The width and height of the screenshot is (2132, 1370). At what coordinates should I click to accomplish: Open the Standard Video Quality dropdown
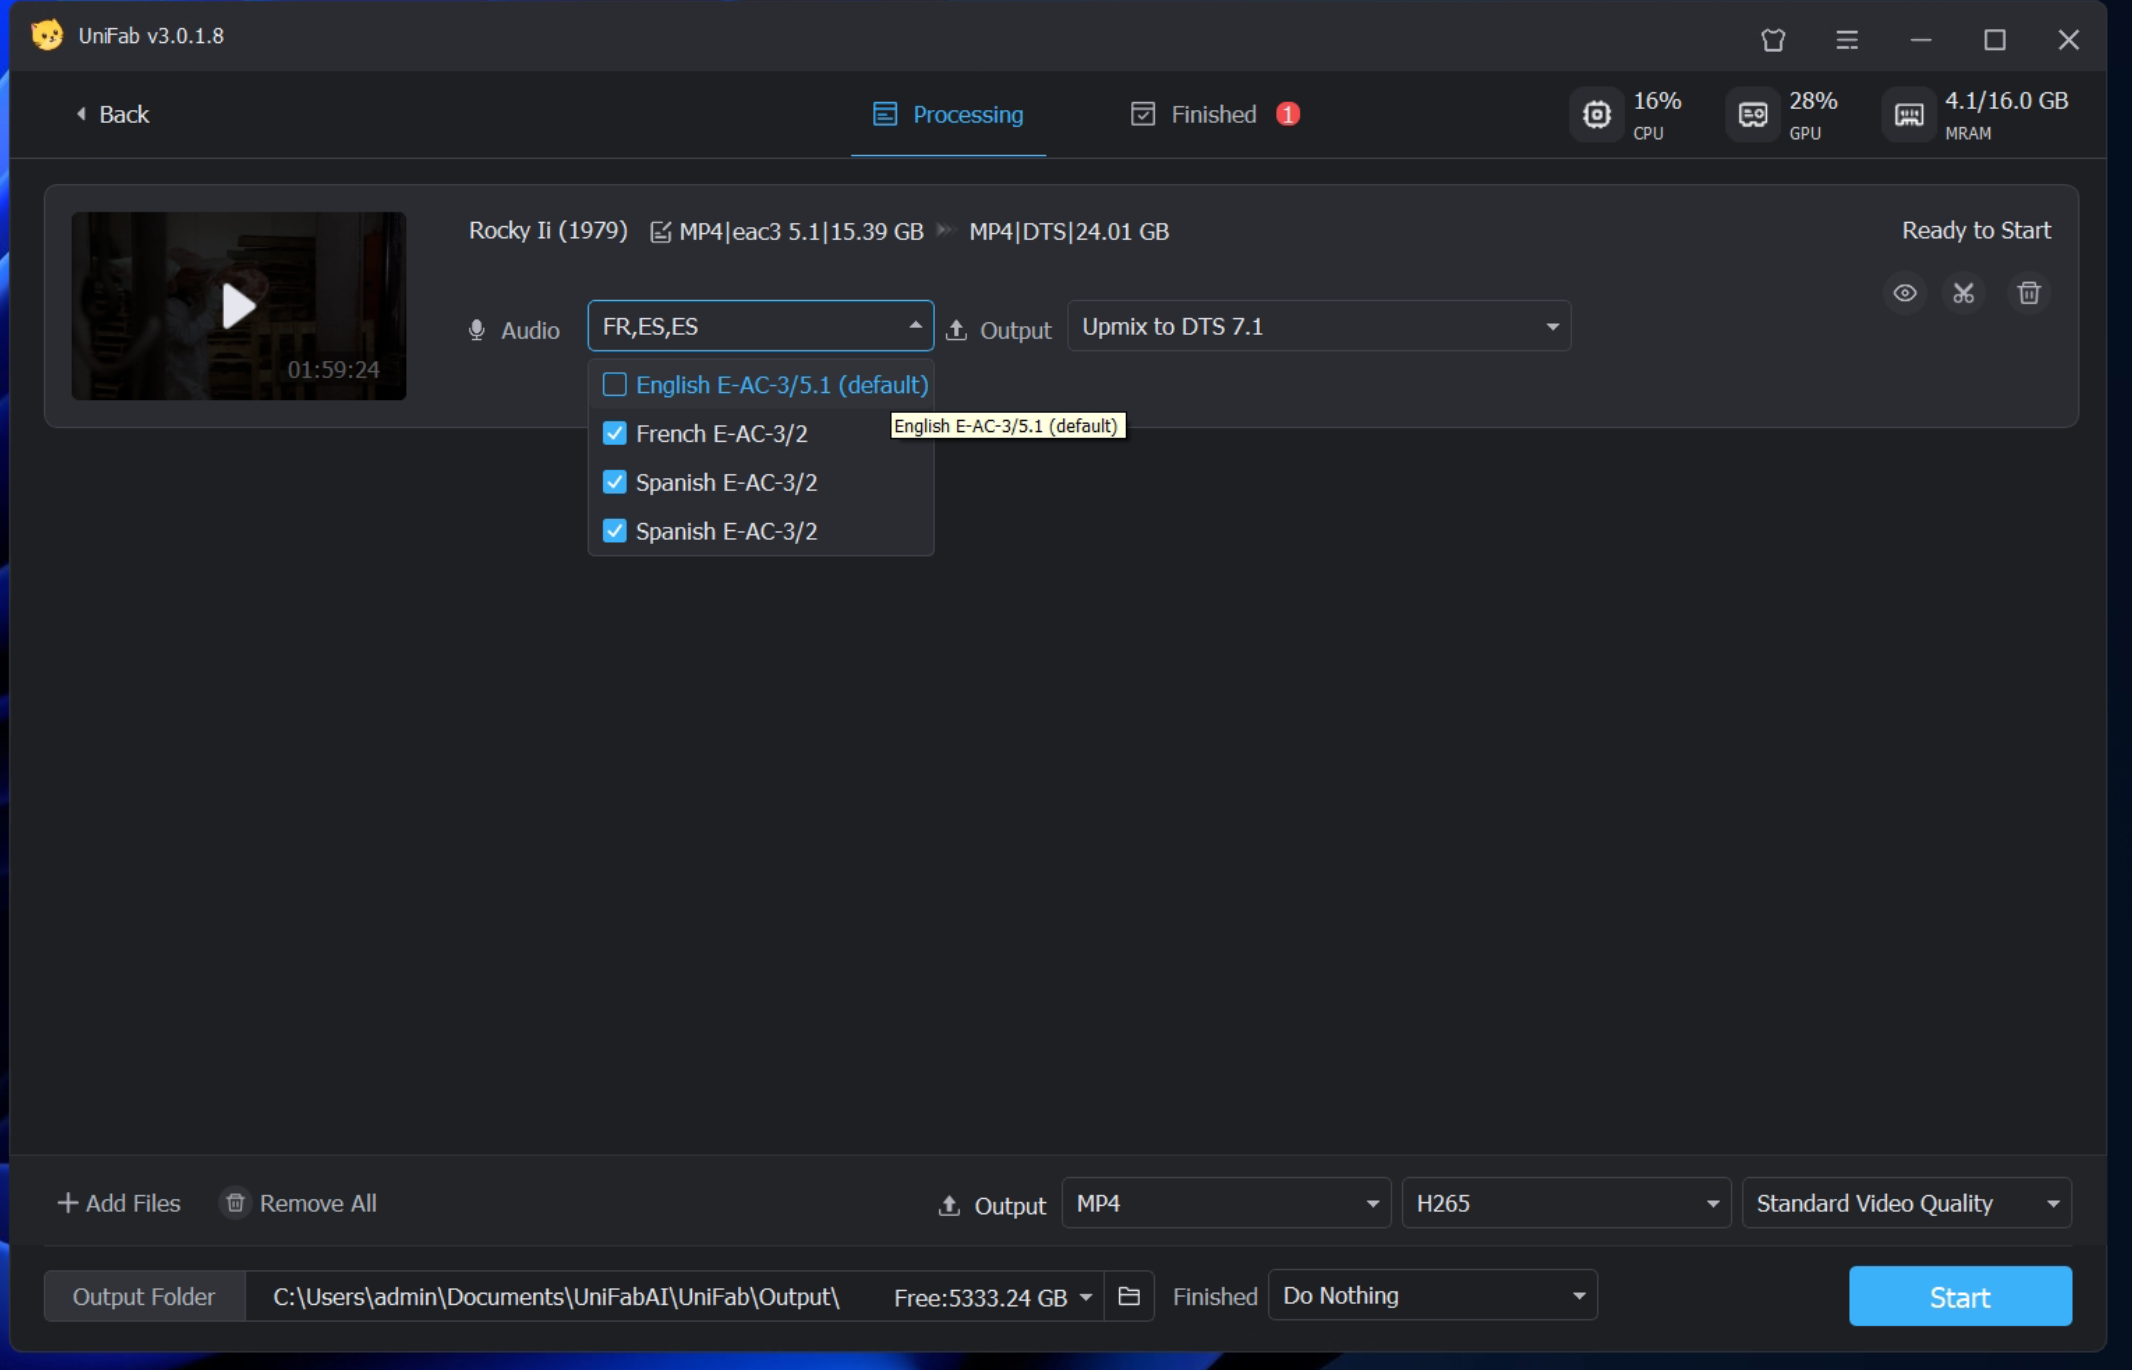pyautogui.click(x=1905, y=1203)
